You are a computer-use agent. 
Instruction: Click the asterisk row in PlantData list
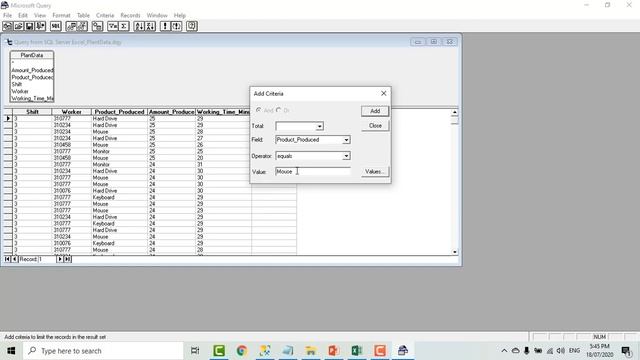(32, 62)
